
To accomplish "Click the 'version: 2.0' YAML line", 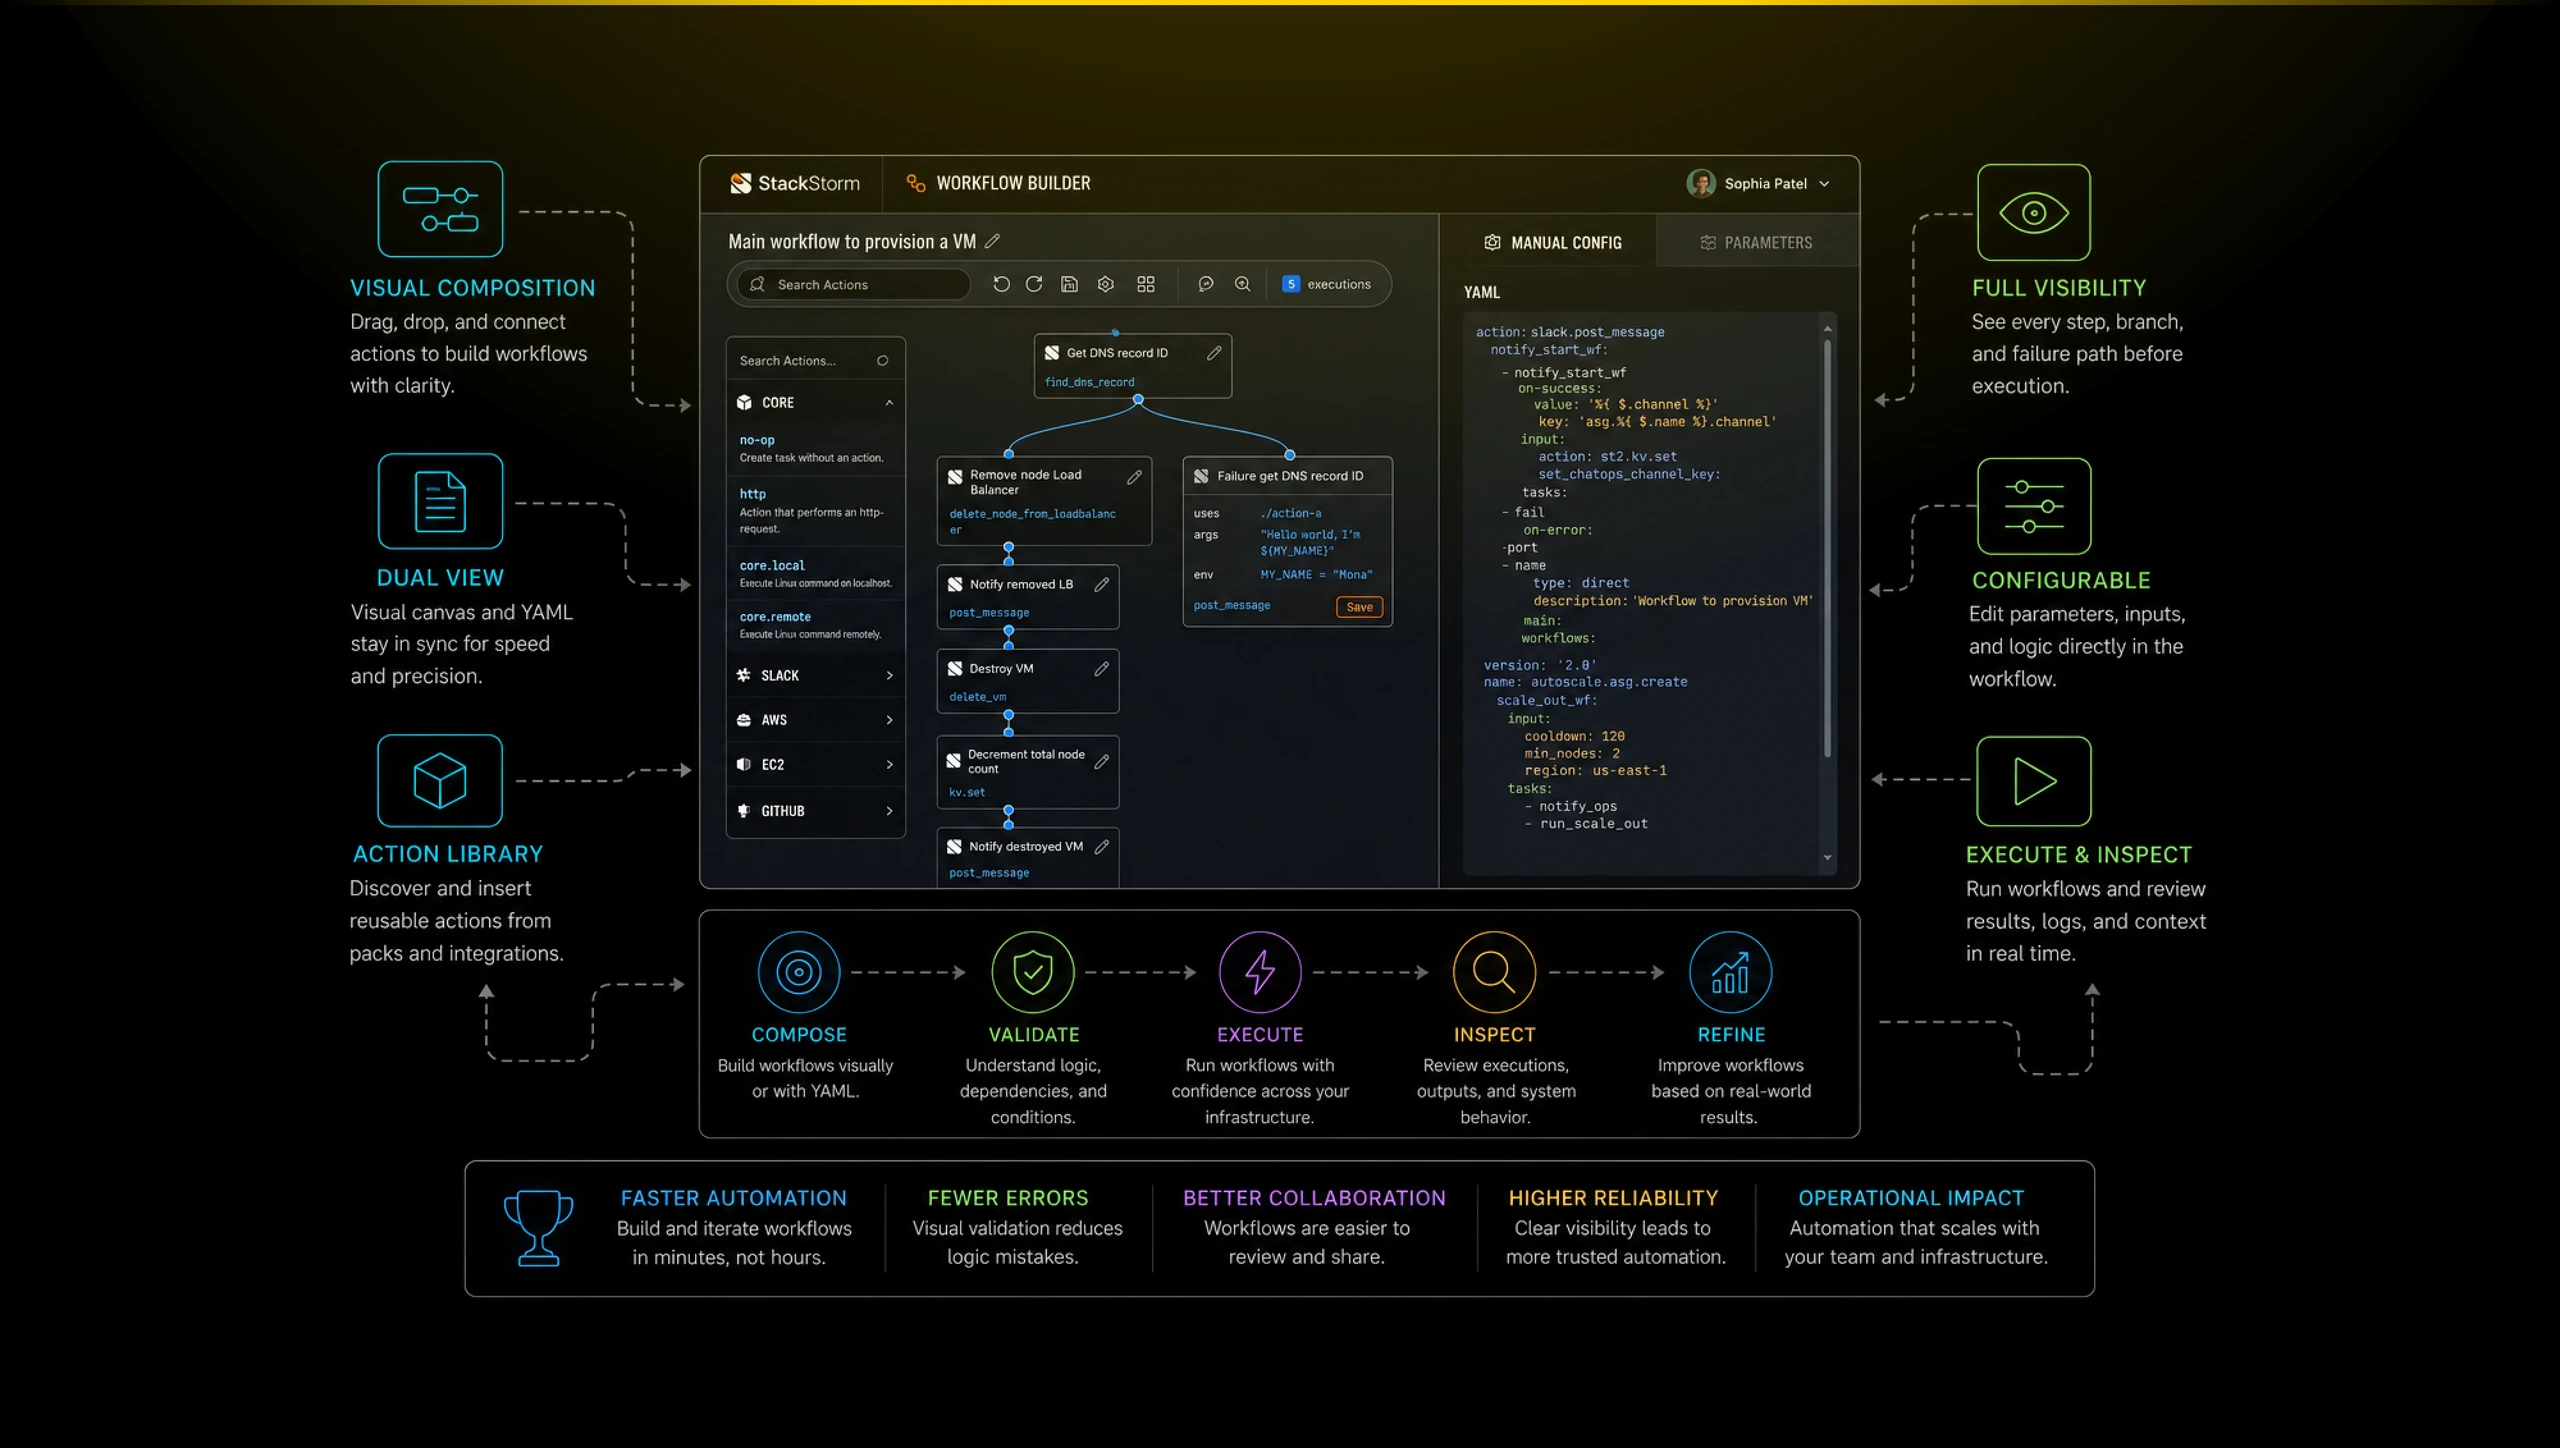I will tap(1540, 665).
